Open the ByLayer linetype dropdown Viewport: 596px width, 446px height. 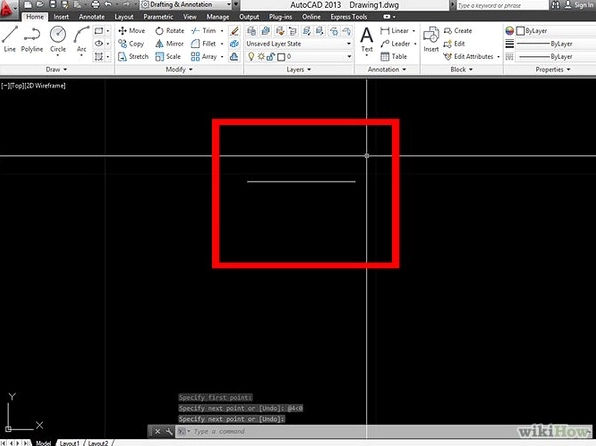pyautogui.click(x=555, y=57)
